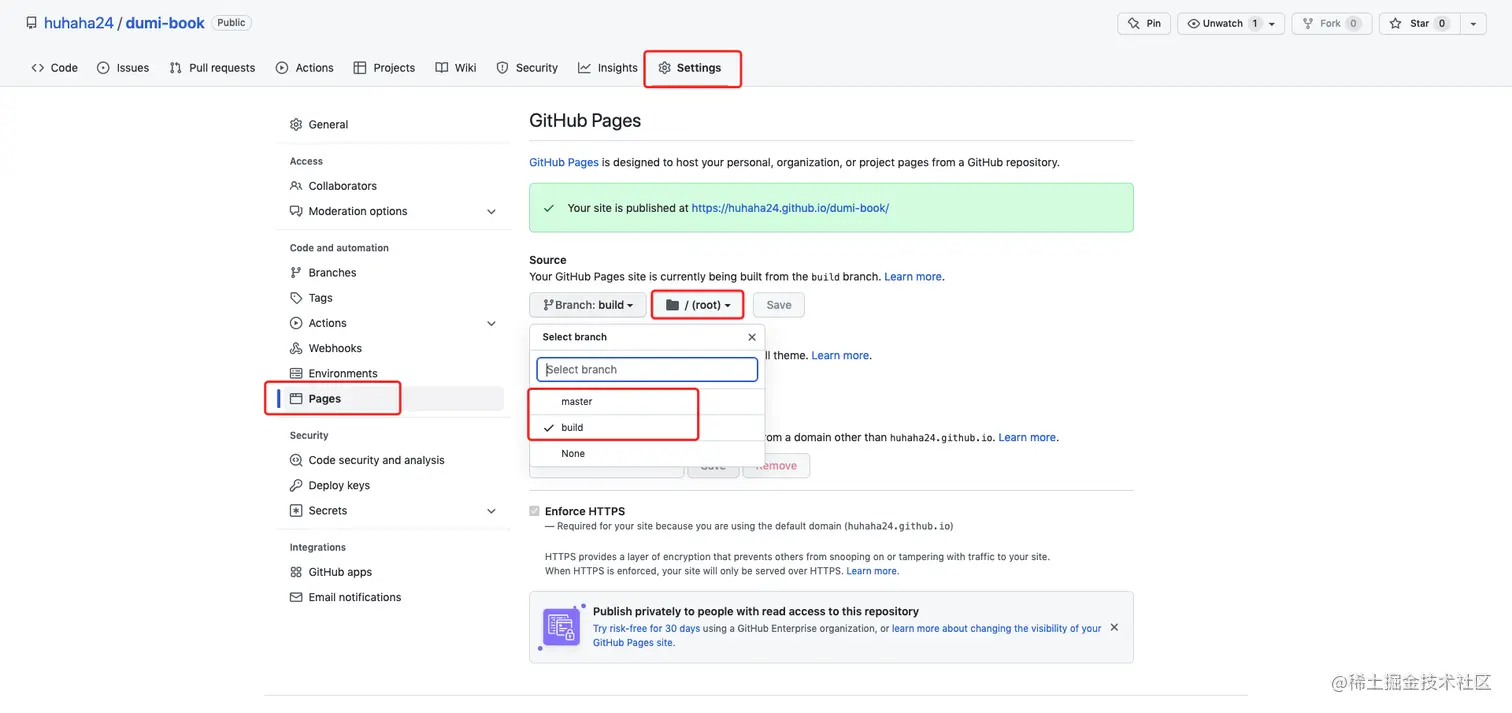Click the GitHub apps grid icon
The height and width of the screenshot is (713, 1512).
click(x=296, y=572)
